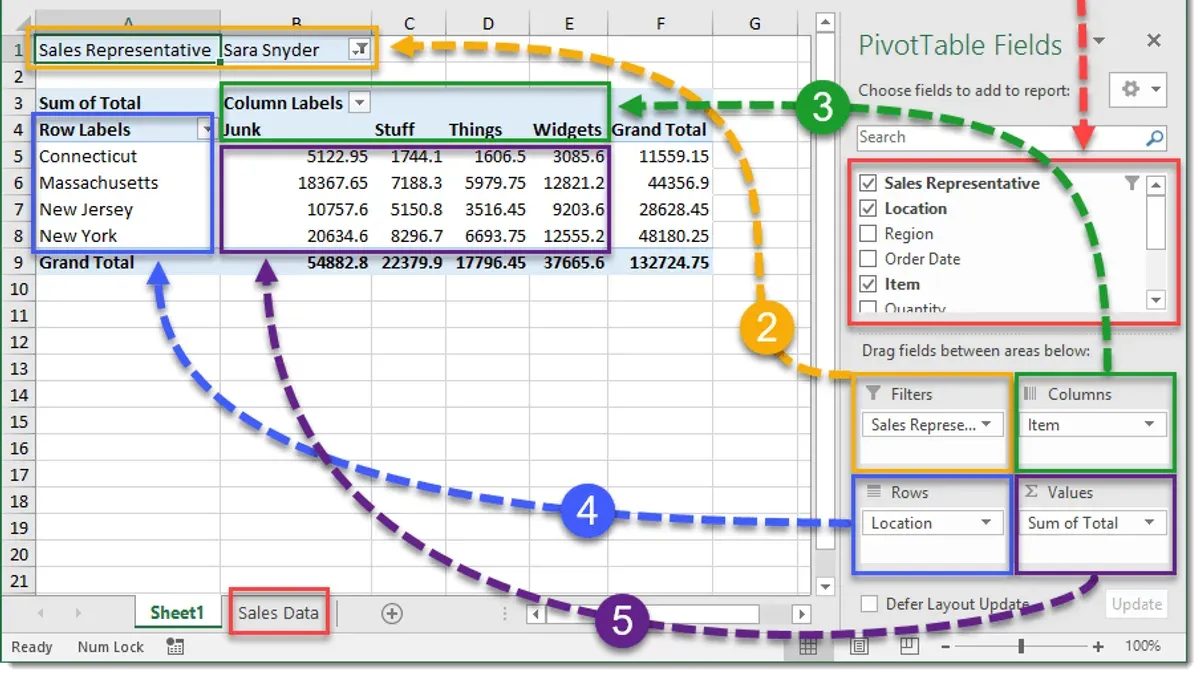Image resolution: width=1200 pixels, height=675 pixels.
Task: Open the PivotTable Fields Tools gear menu
Action: pos(1138,89)
